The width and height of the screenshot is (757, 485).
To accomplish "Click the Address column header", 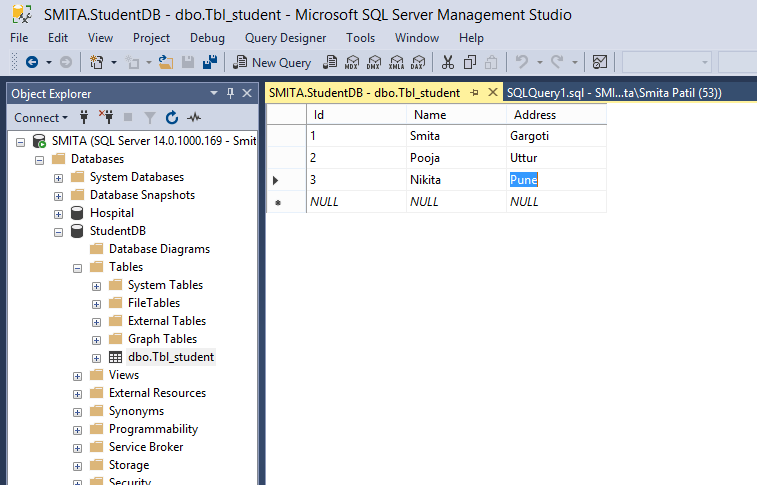I will [x=556, y=115].
